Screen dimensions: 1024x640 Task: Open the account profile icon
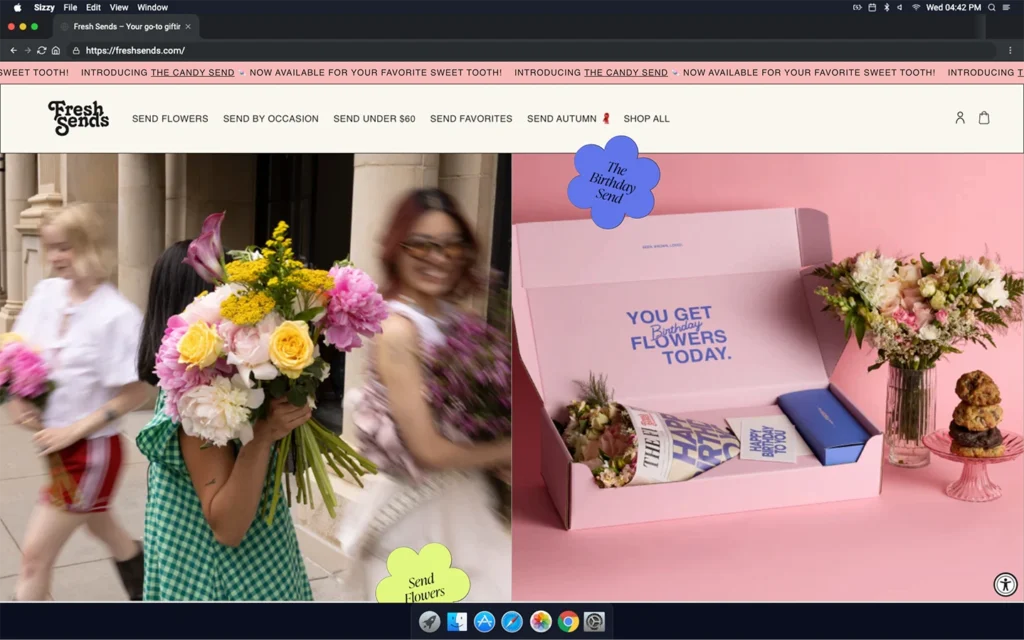coord(960,118)
